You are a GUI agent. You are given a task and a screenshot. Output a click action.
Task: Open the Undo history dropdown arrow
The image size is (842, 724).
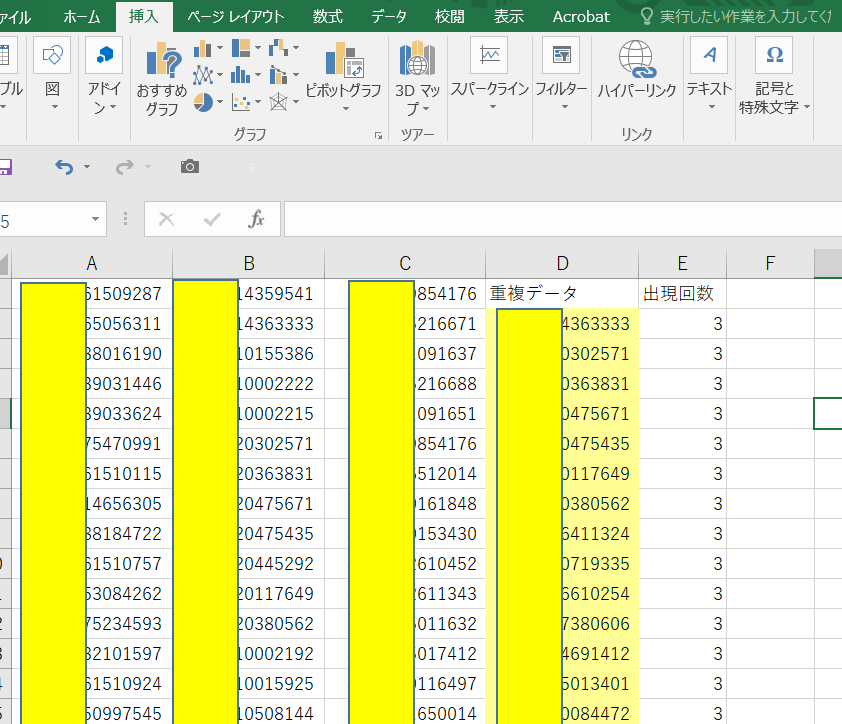[x=87, y=167]
